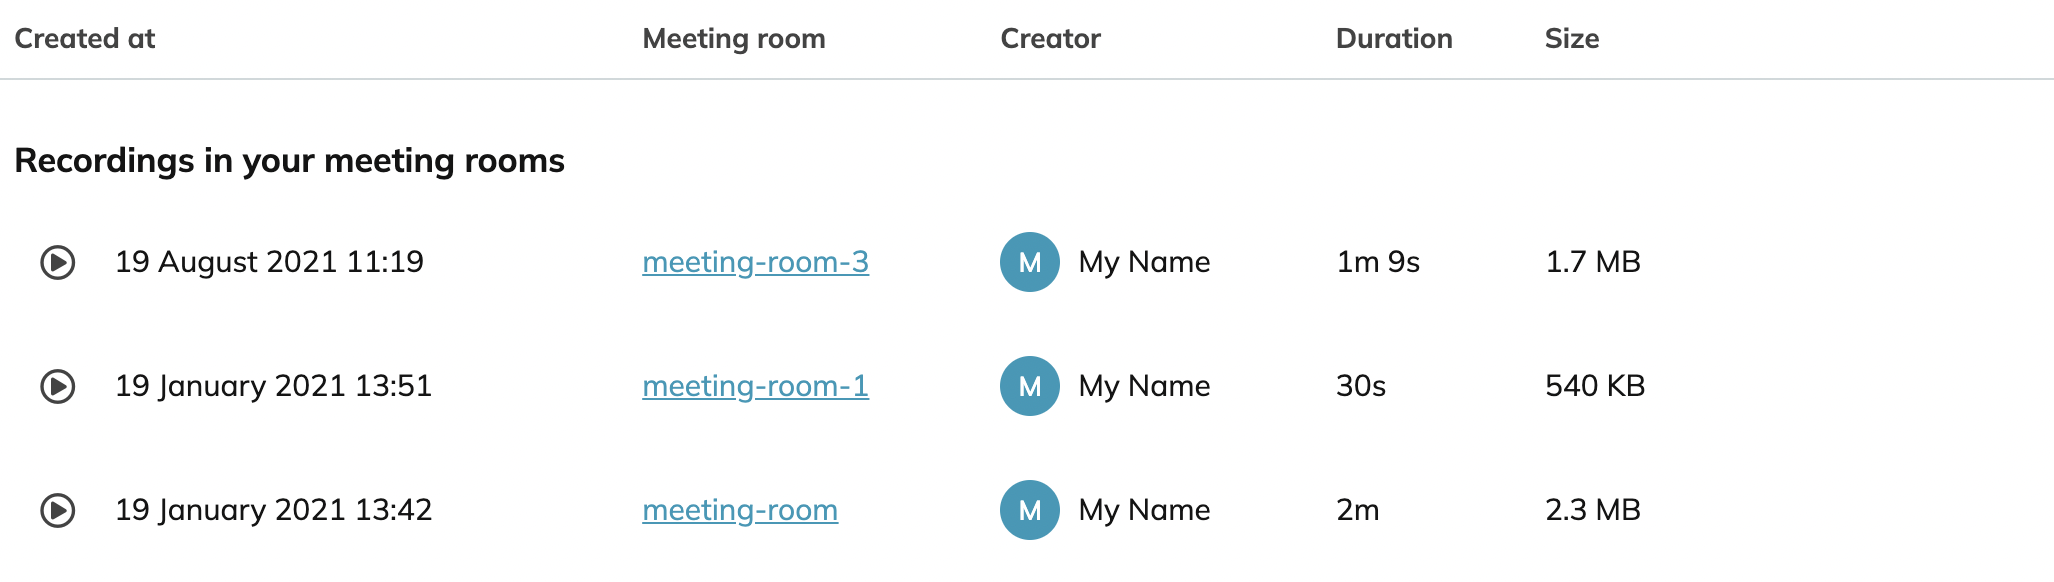Open the meeting-room-1 link
Viewport: 2054px width, 582px height.
click(755, 386)
